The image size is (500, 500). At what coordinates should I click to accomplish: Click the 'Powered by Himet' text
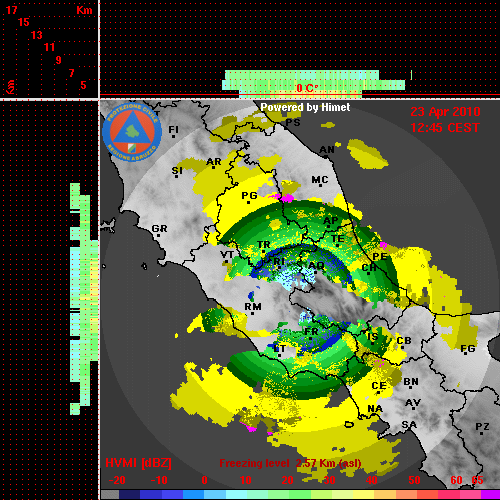305,107
